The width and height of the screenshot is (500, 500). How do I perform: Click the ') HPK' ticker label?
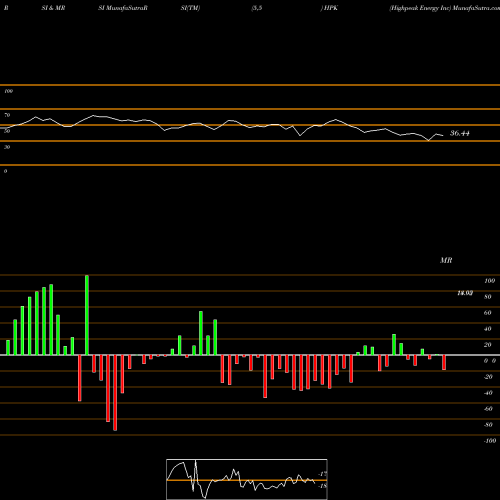[329, 8]
